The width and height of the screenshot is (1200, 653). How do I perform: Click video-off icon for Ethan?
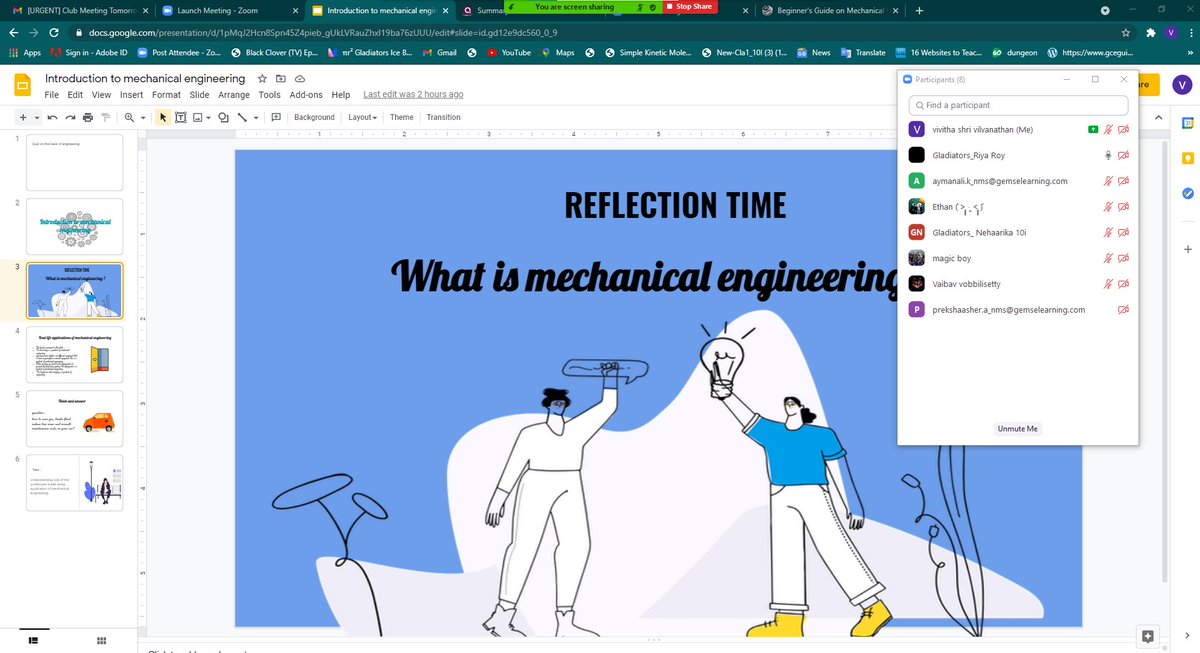tap(1123, 207)
